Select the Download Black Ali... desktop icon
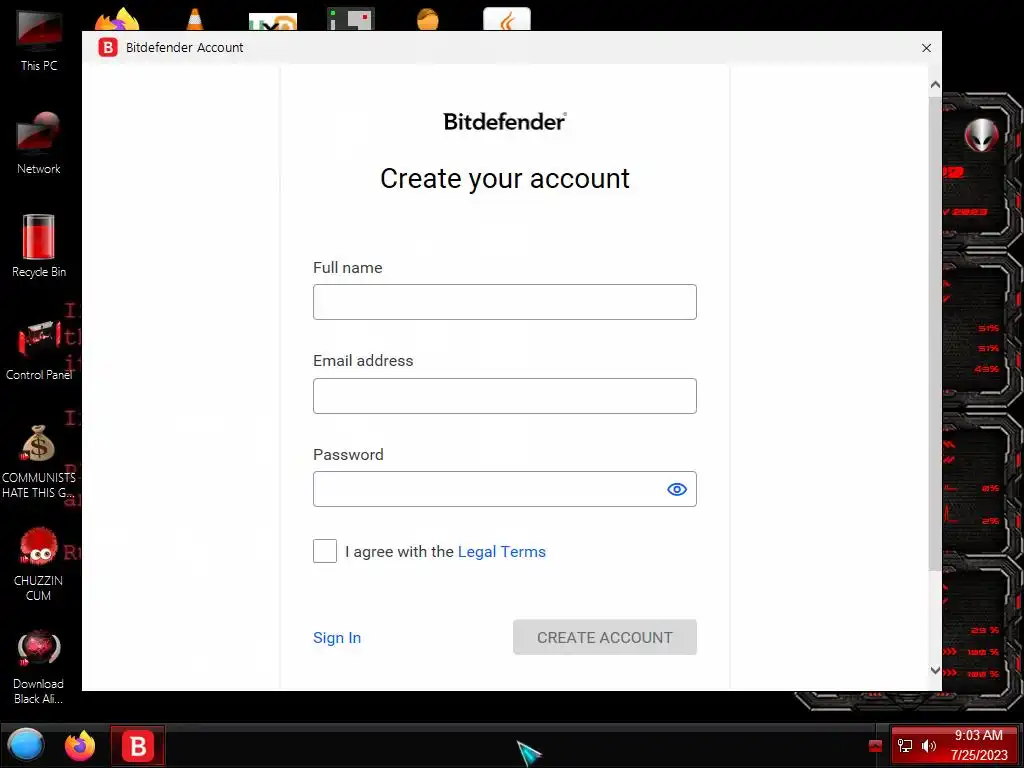This screenshot has height=768, width=1024. click(39, 667)
